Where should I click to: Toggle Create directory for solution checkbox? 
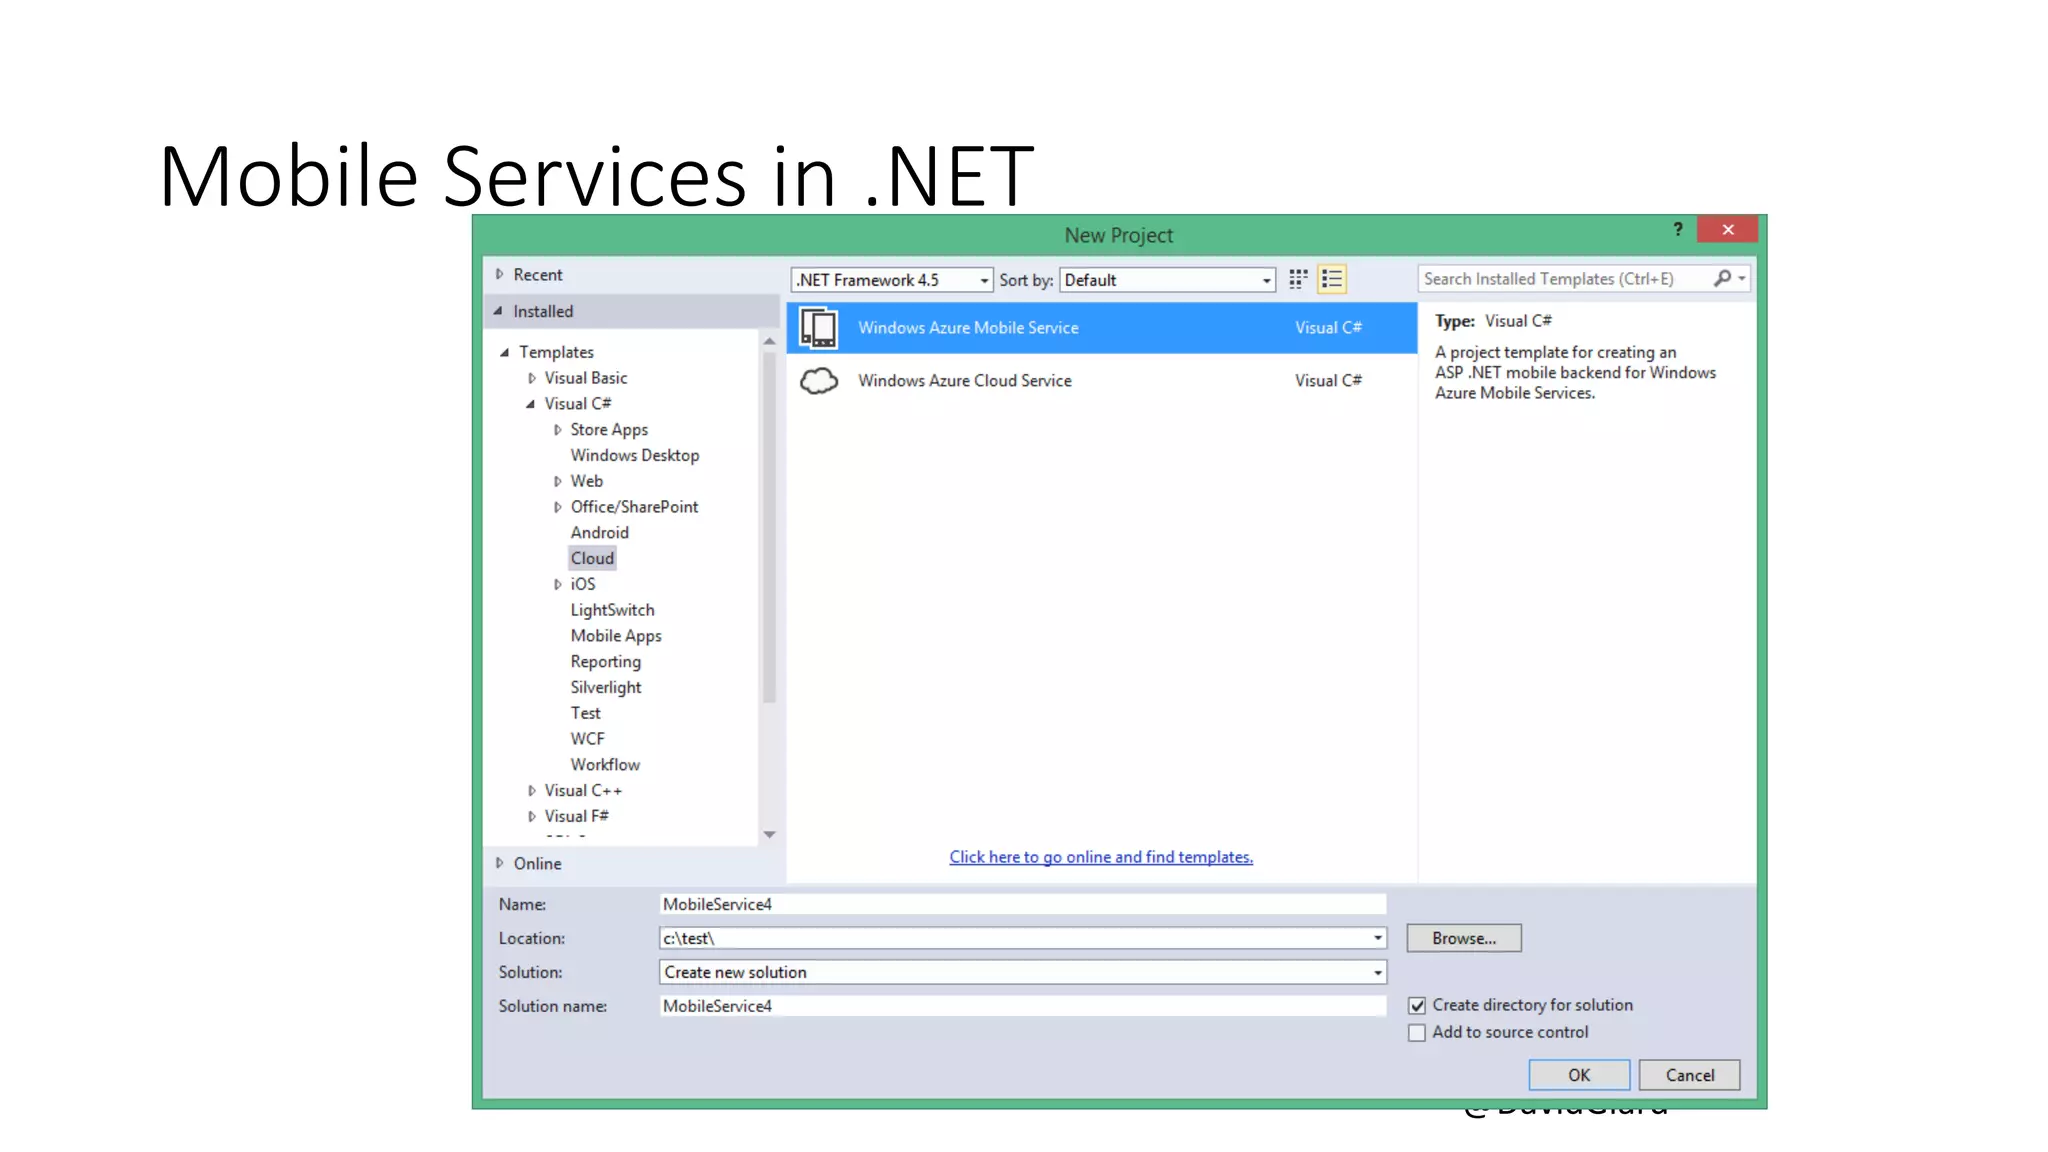click(x=1417, y=1005)
